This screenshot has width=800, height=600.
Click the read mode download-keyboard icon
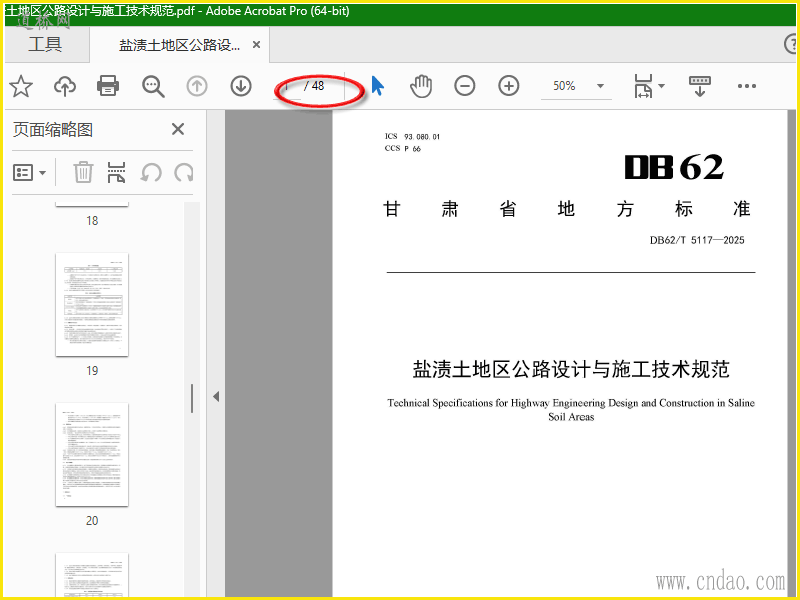pyautogui.click(x=699, y=86)
